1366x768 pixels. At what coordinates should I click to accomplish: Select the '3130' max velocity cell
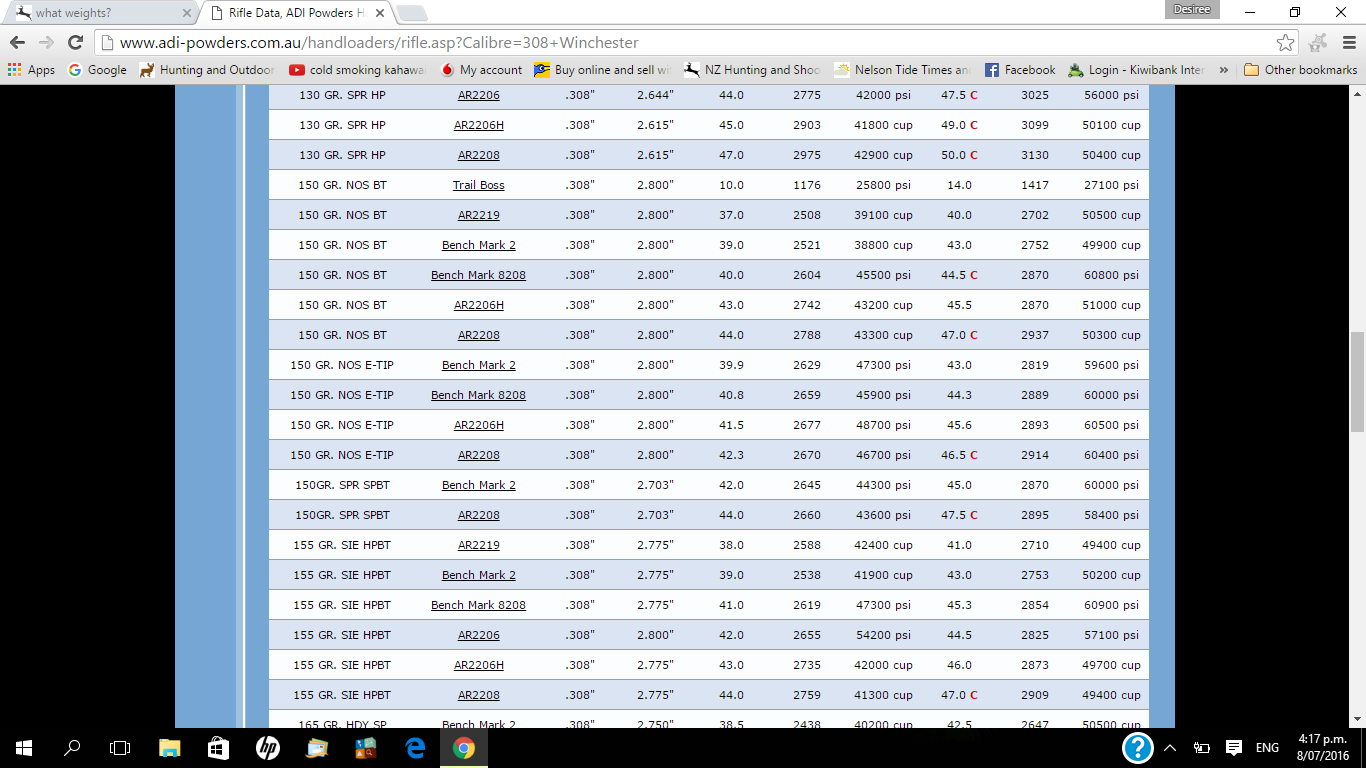(1034, 155)
